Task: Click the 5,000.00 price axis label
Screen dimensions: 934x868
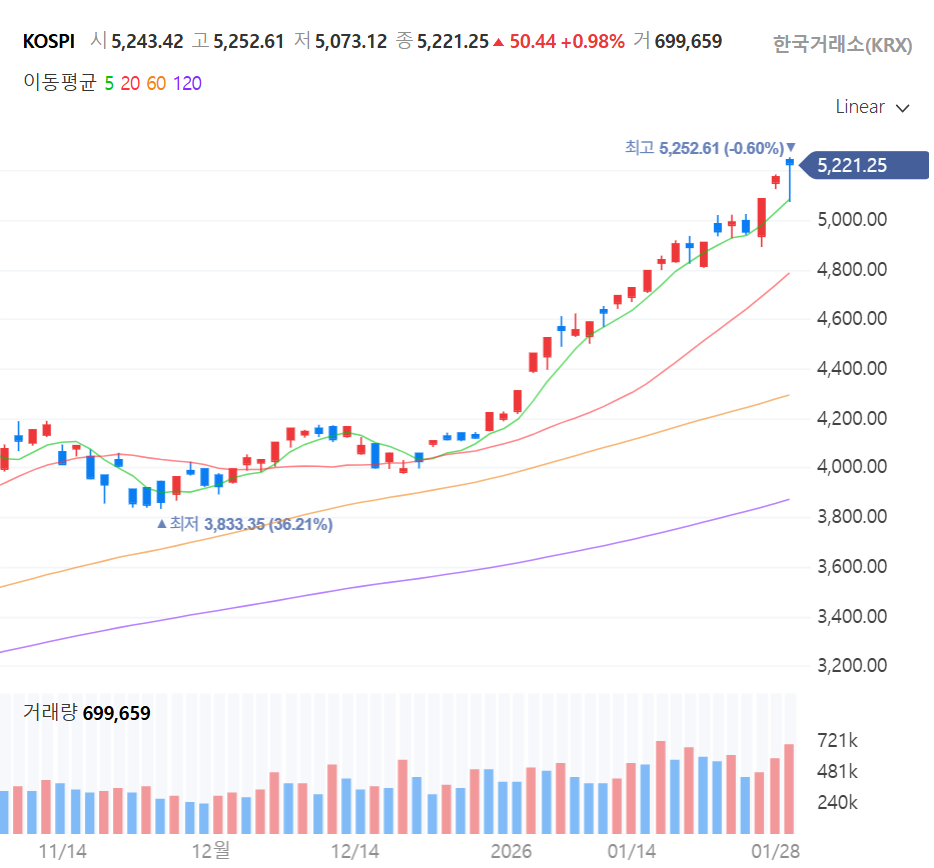Action: click(852, 219)
